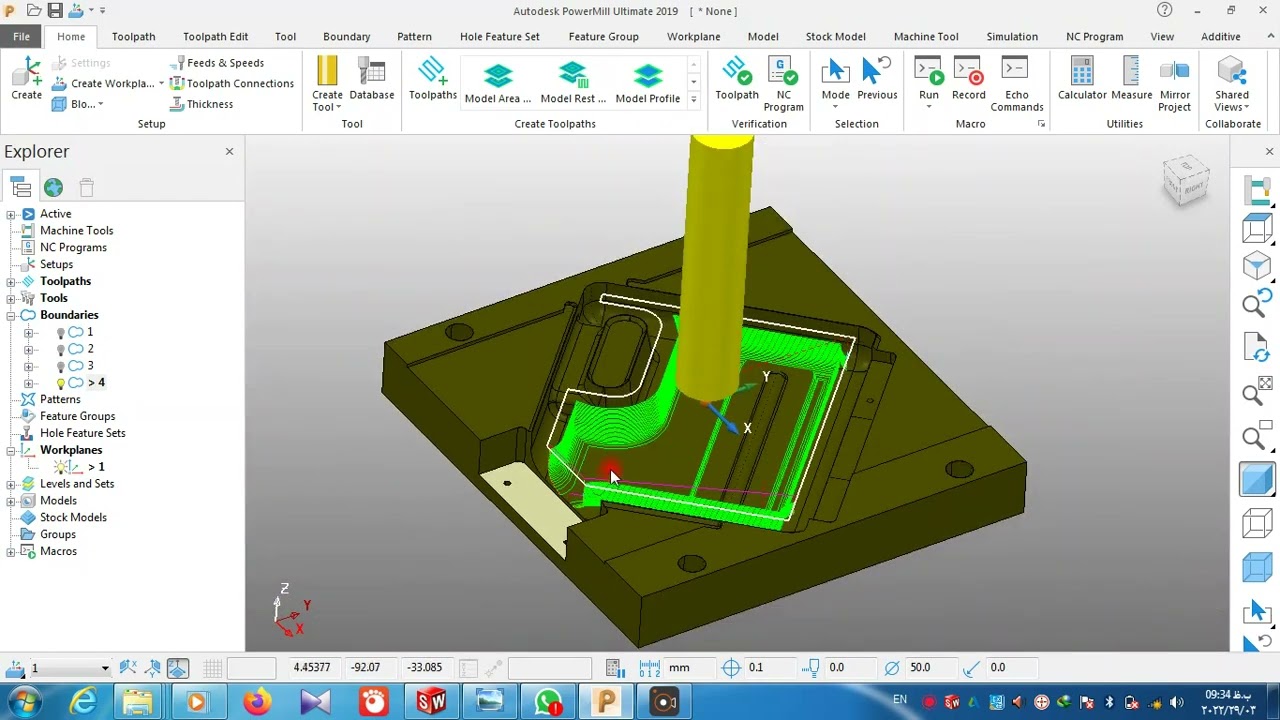Open Firefox from the taskbar
Image resolution: width=1280 pixels, height=720 pixels.
click(256, 702)
